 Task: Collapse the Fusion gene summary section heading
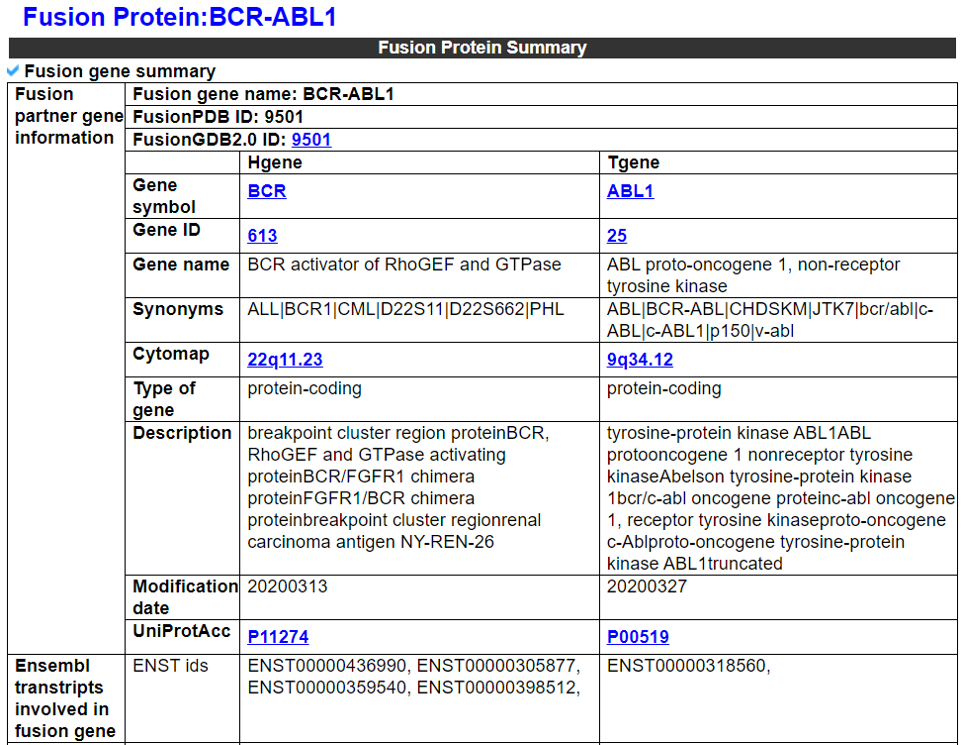(x=119, y=72)
